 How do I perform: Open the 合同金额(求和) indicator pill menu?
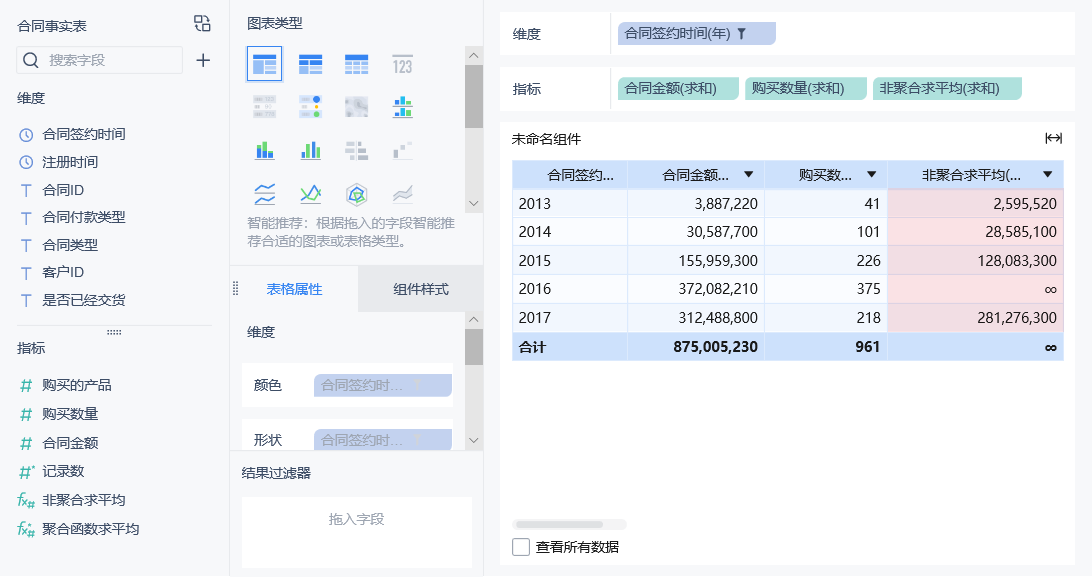678,88
